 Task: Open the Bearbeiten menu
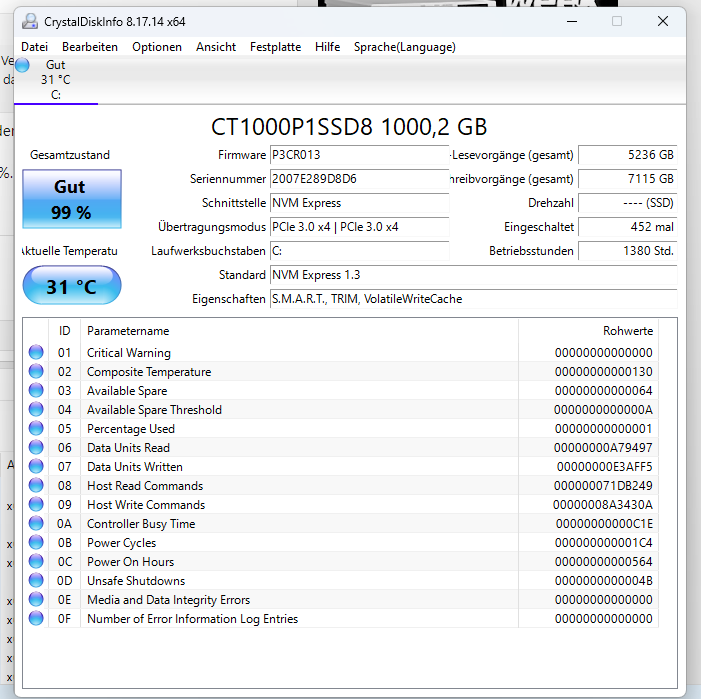(x=90, y=47)
